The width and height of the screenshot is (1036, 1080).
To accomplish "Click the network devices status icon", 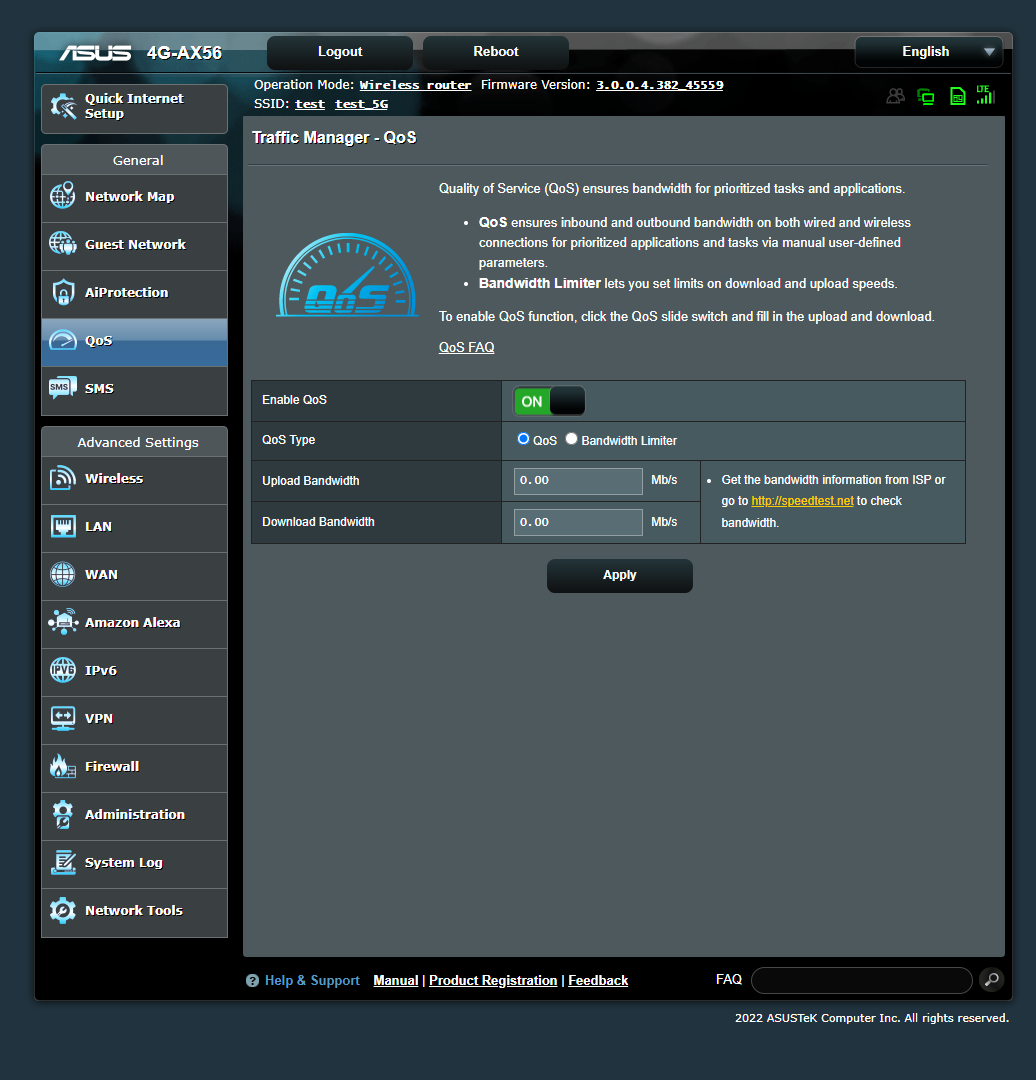I will click(926, 96).
